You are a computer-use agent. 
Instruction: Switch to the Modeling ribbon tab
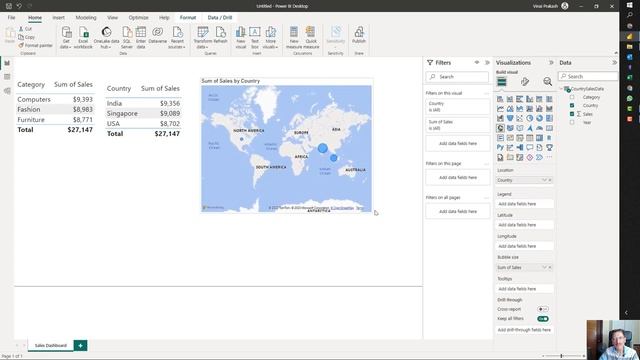click(86, 18)
